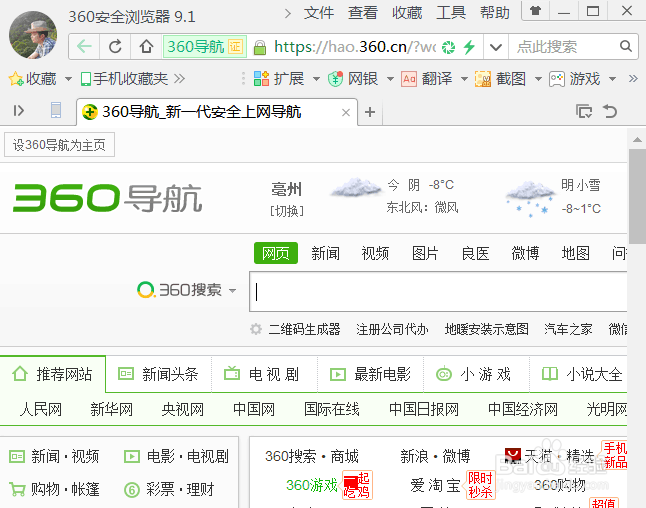Open the 新华网 link
Screen dimensions: 646x508
point(112,409)
